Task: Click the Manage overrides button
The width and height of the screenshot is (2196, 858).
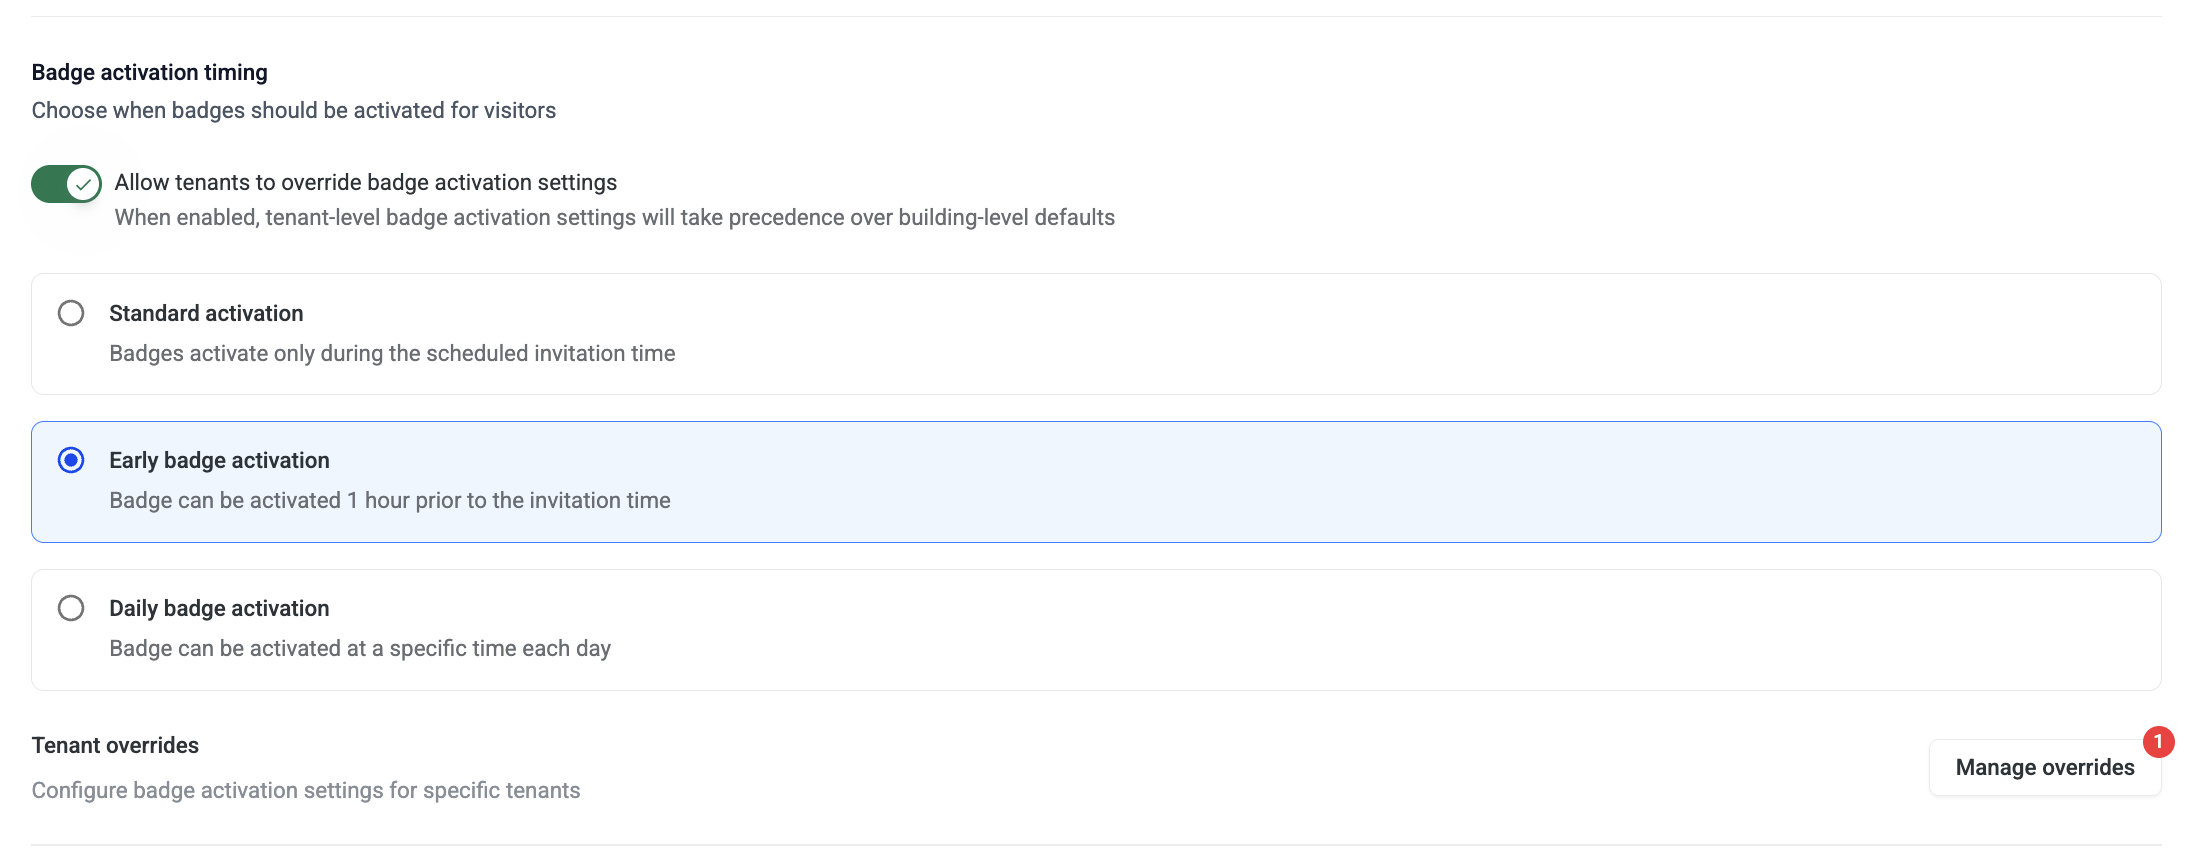Action: click(2044, 768)
